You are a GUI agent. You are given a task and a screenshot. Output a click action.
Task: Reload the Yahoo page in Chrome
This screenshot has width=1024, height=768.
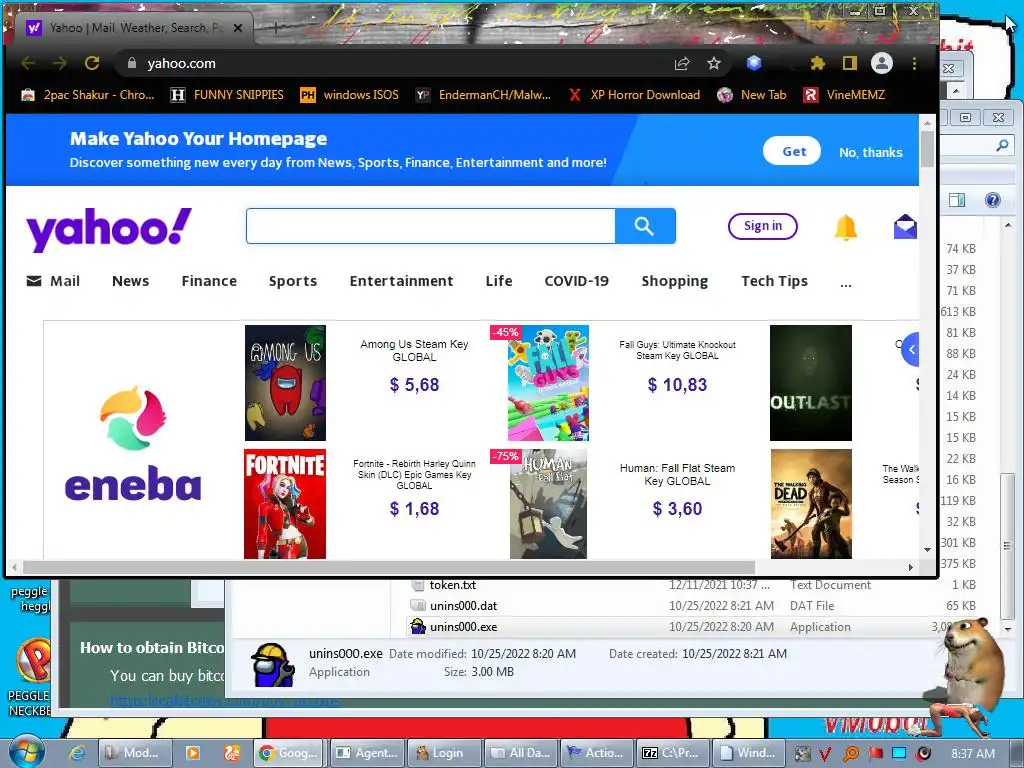[92, 63]
